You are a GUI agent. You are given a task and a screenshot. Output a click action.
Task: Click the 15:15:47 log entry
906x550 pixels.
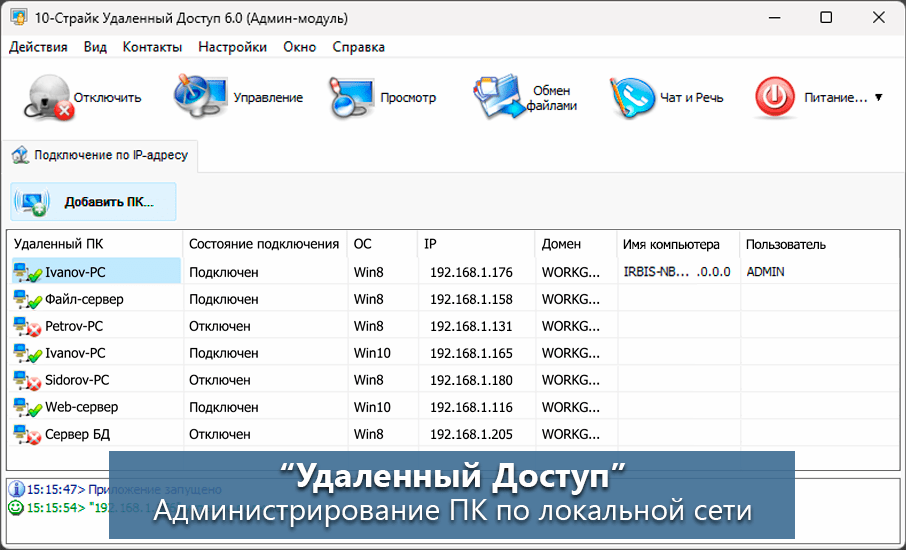[124, 489]
